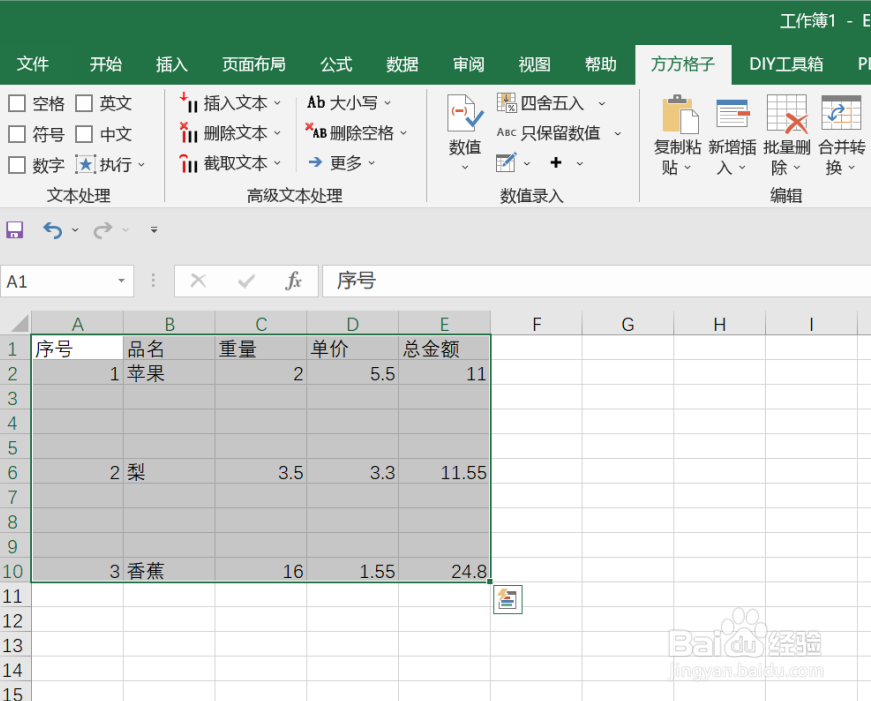Enable the 空格 checkbox
The width and height of the screenshot is (871, 701).
tap(17, 102)
